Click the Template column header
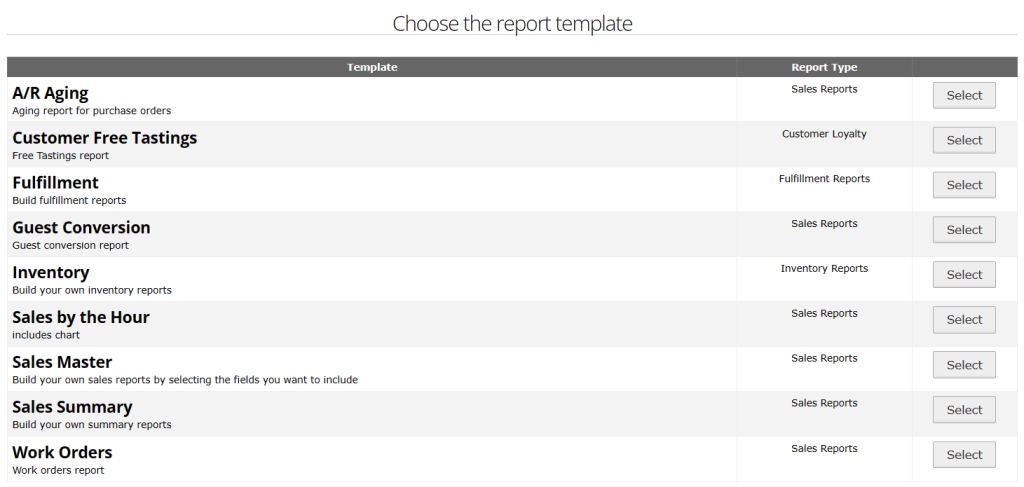This screenshot has width=1024, height=487. coord(372,67)
